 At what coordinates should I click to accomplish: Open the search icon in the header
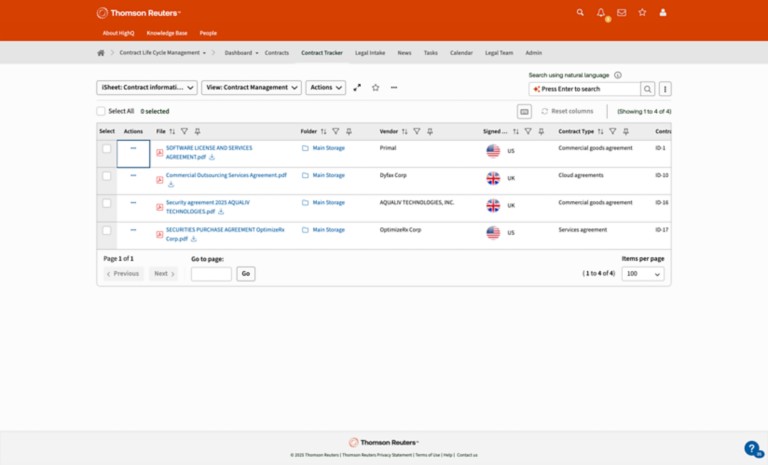coord(580,13)
